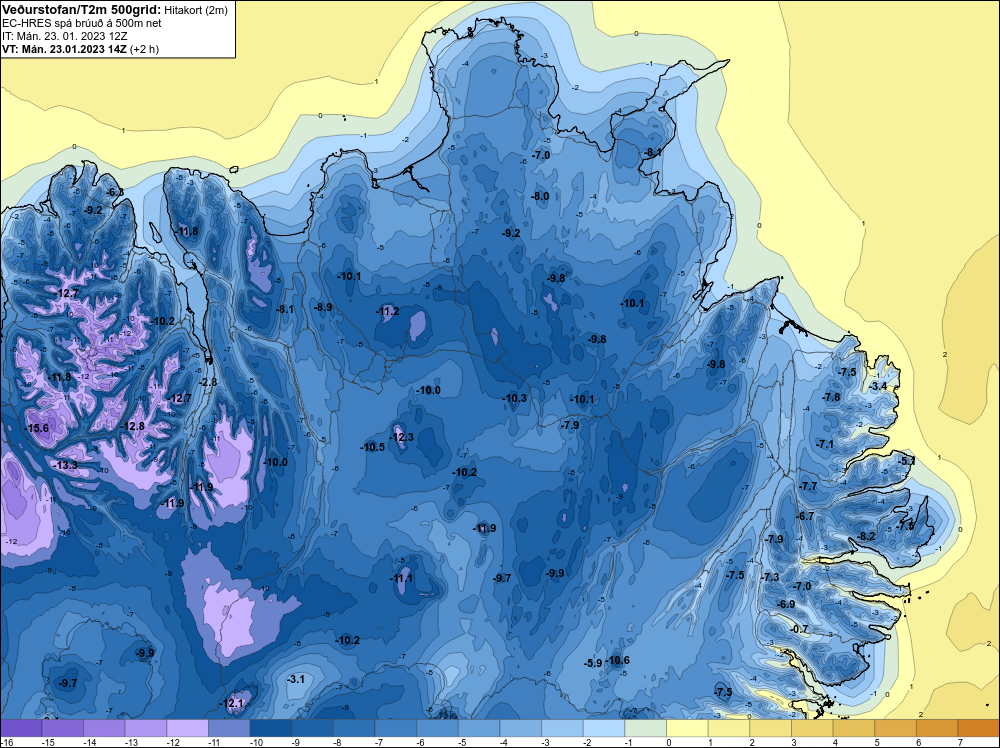This screenshot has height=748, width=1000.
Task: Select the -8.0 temperature value
Action: pos(540,196)
